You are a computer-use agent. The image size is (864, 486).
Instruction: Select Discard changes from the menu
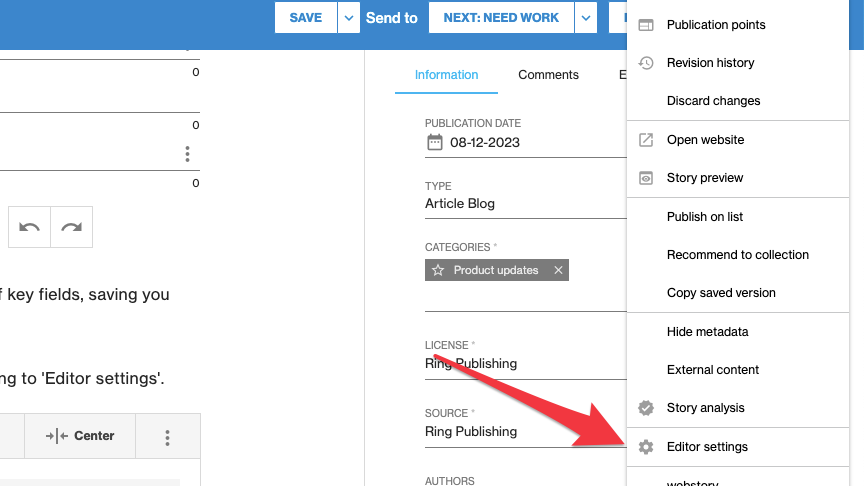tap(713, 101)
